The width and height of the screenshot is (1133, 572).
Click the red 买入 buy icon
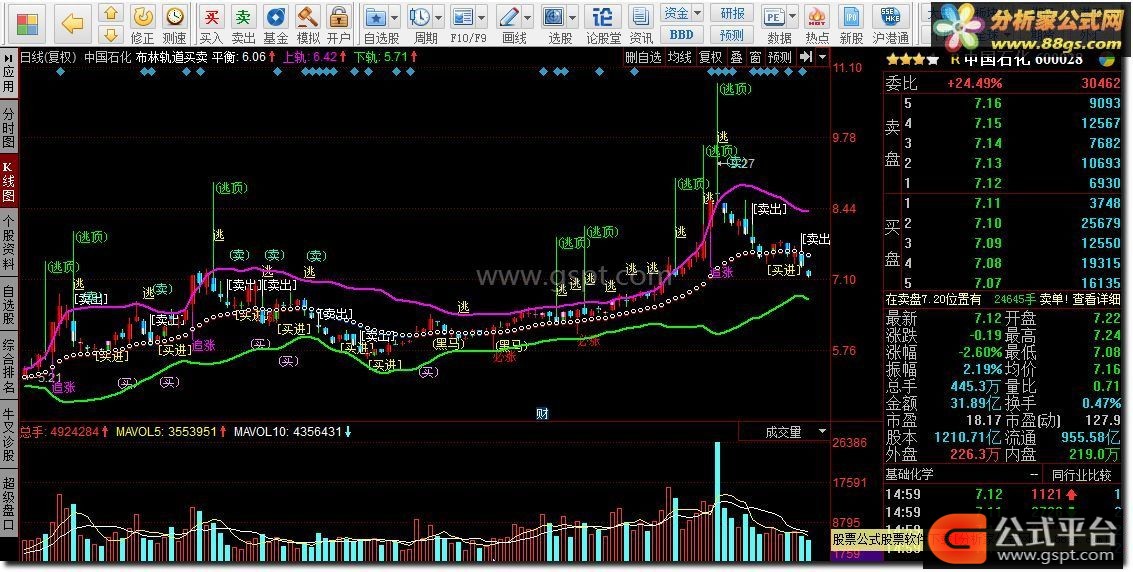click(211, 24)
